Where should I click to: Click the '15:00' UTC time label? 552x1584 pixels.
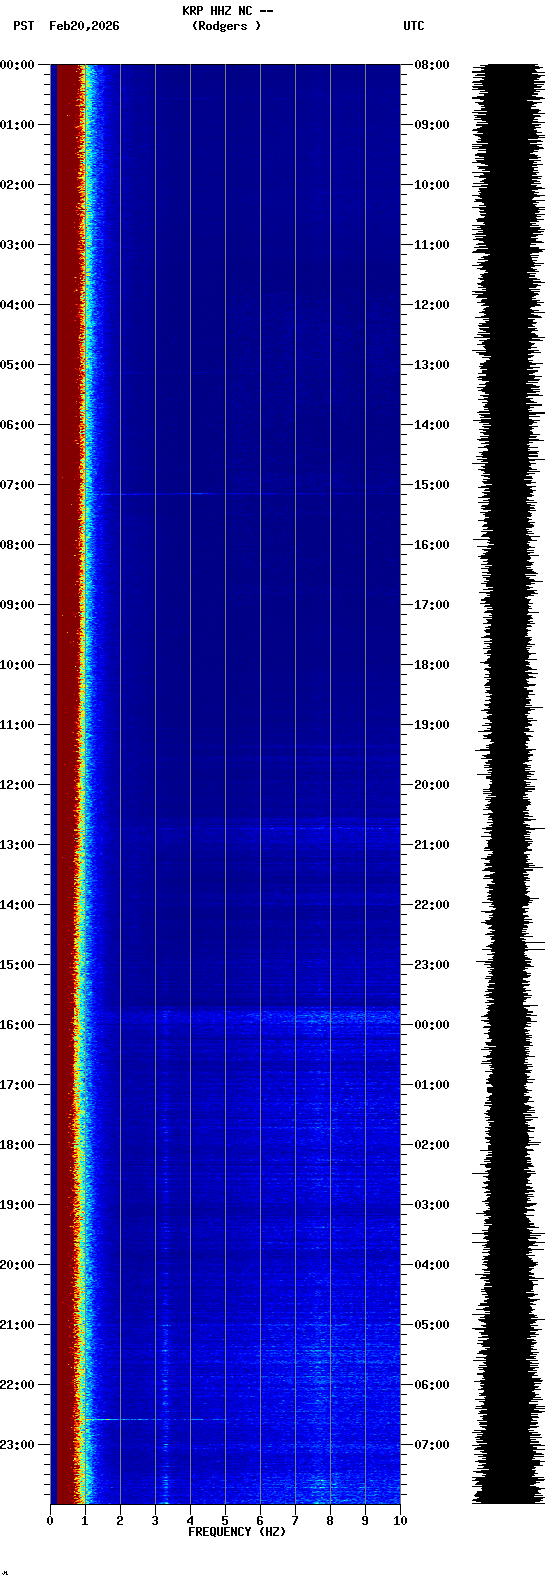(431, 485)
